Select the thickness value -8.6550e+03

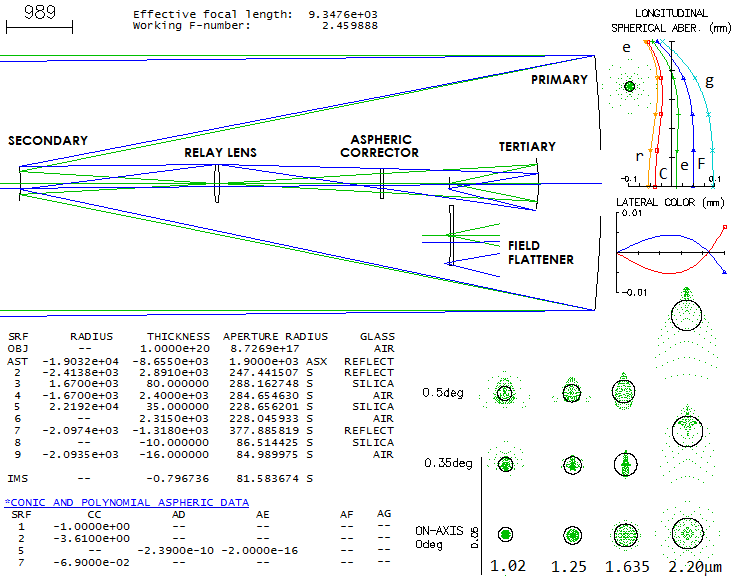point(170,362)
